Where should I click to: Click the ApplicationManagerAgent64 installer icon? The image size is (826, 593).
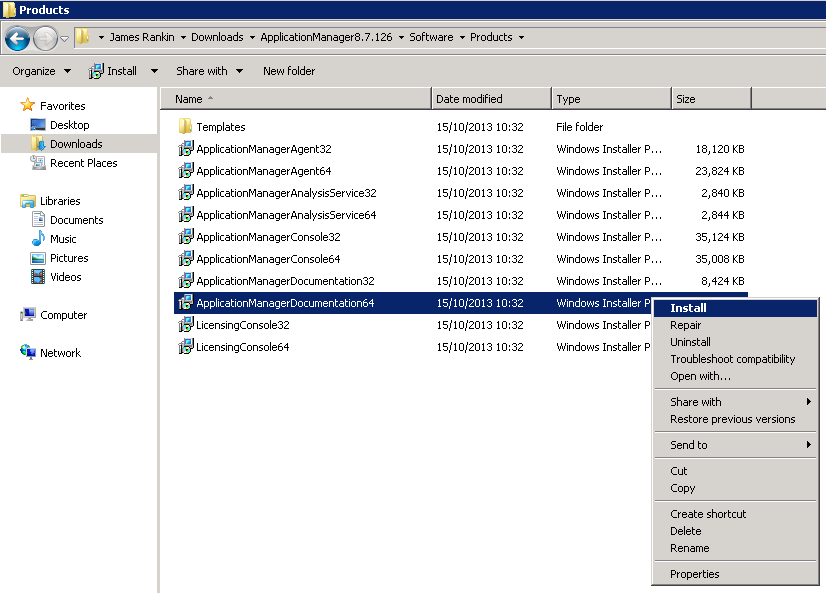(x=185, y=171)
